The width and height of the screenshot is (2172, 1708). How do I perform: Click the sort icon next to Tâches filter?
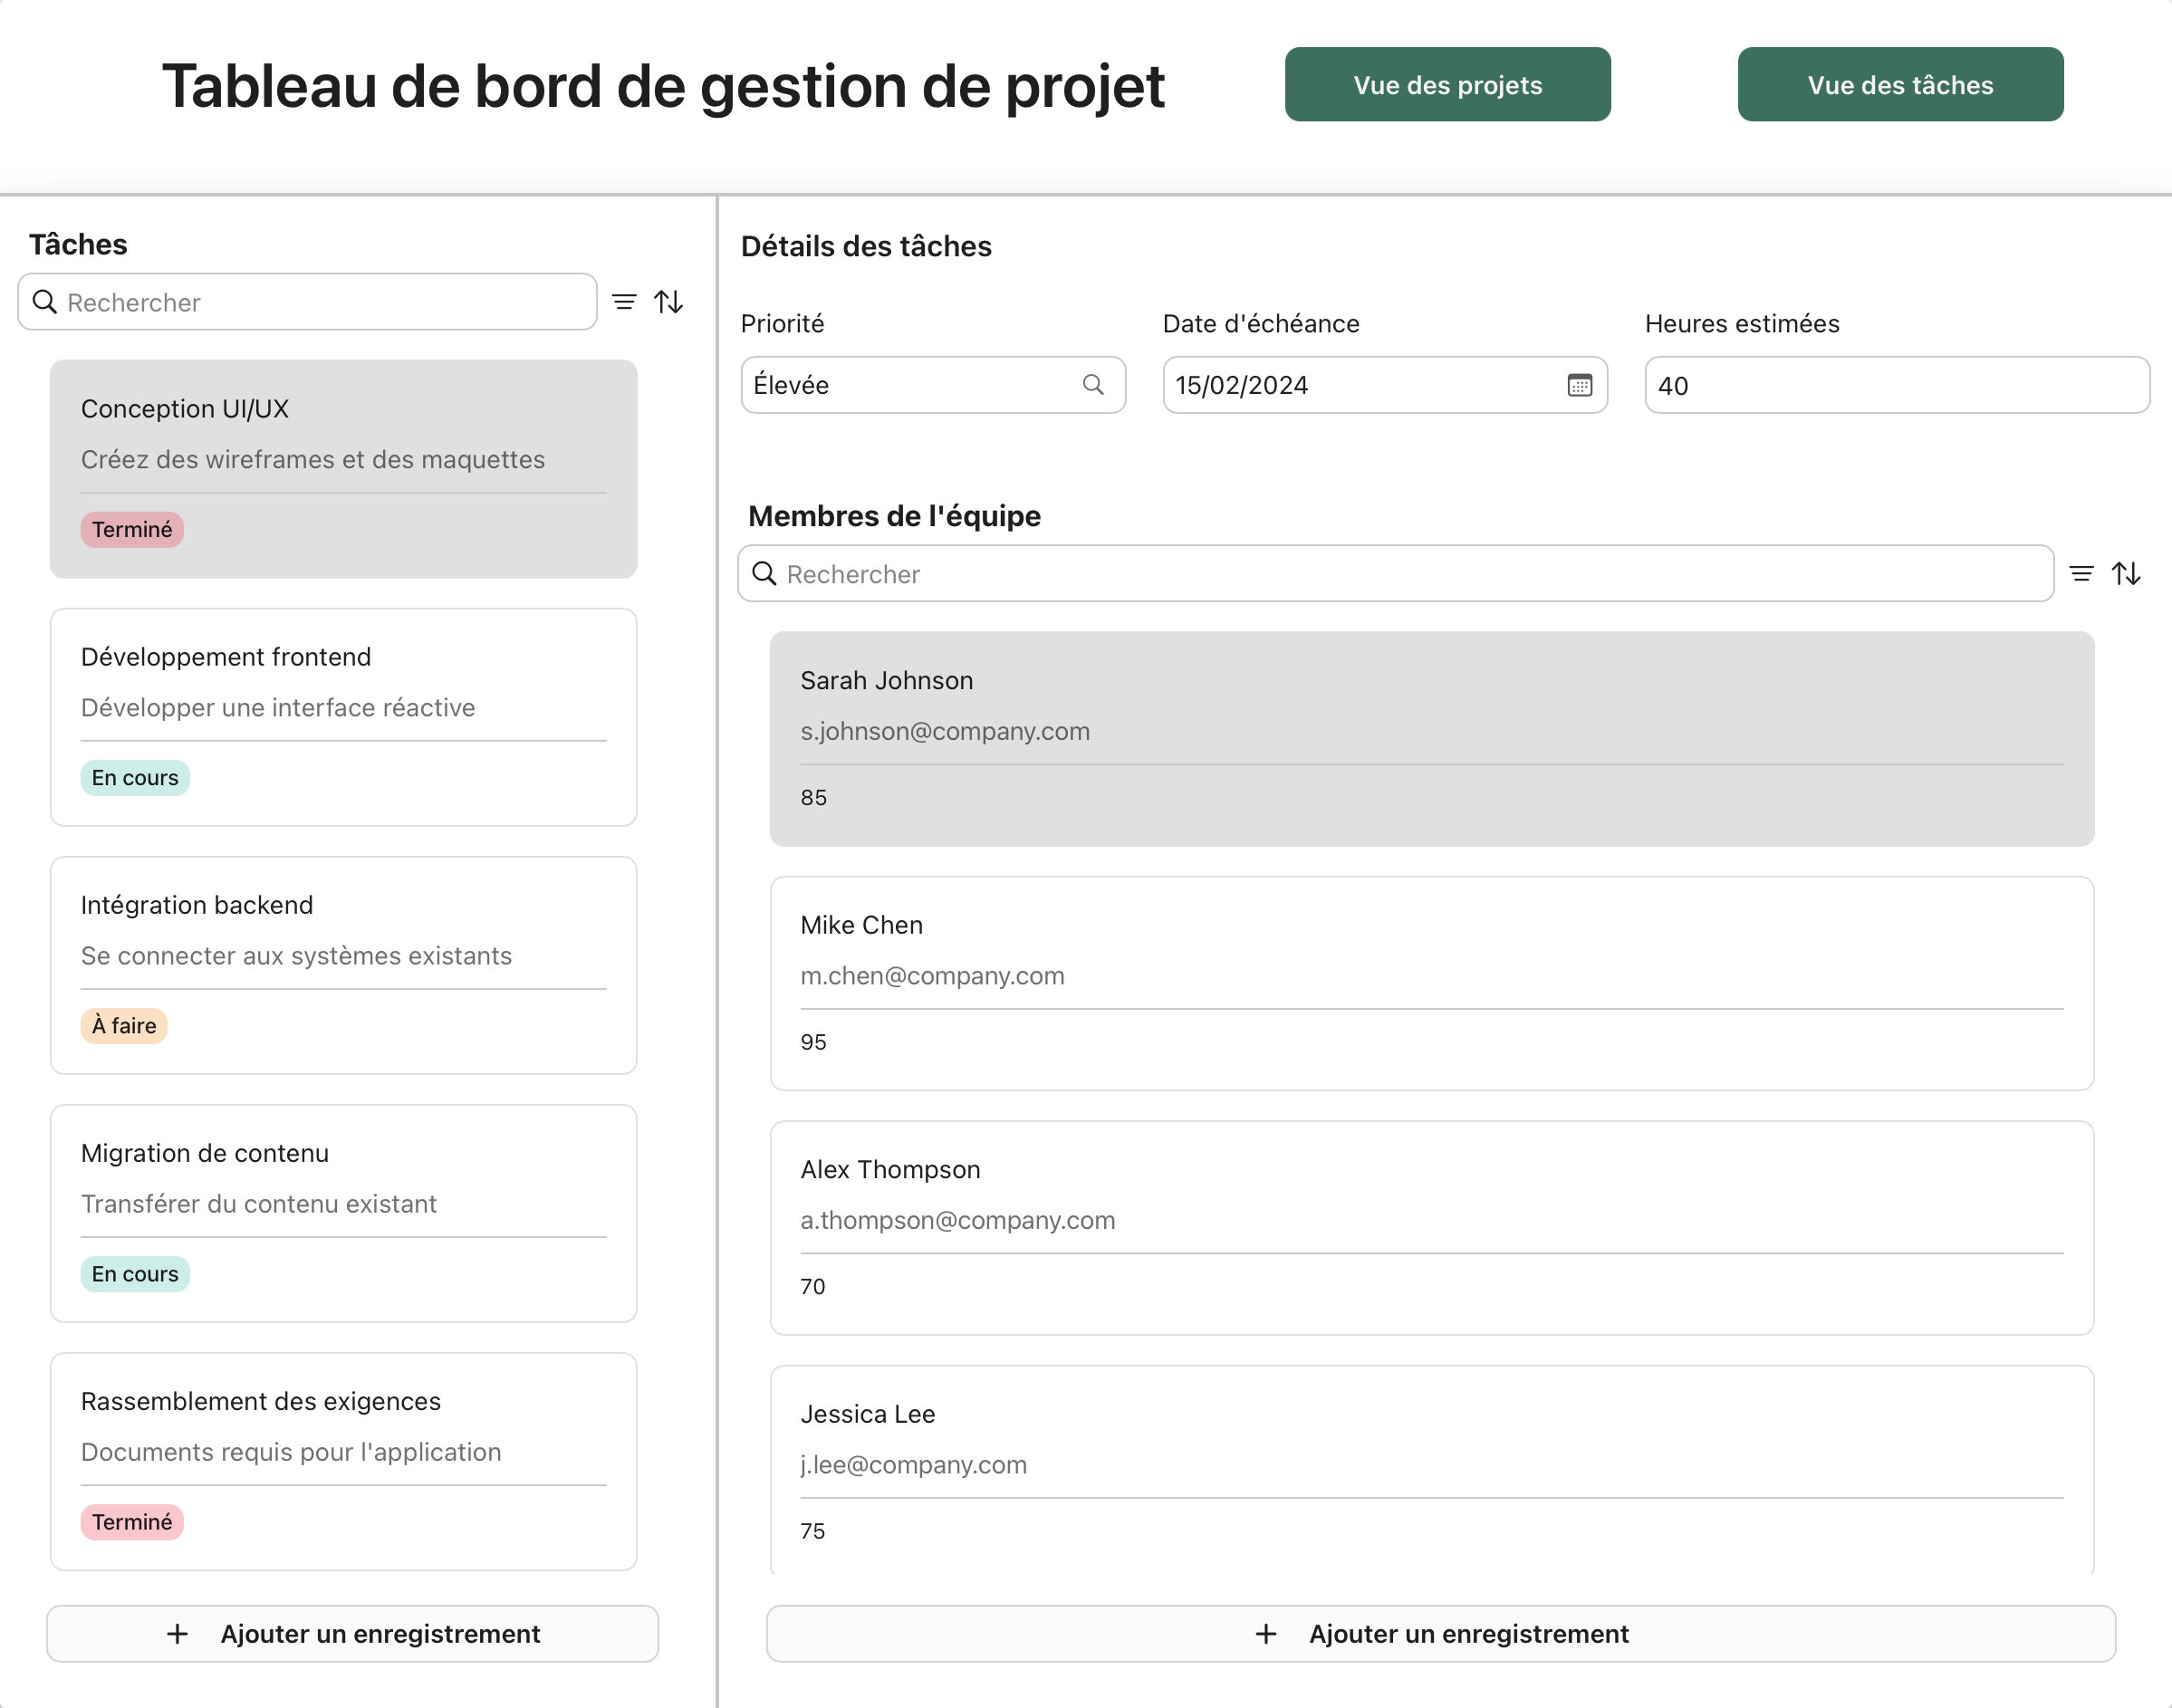668,301
